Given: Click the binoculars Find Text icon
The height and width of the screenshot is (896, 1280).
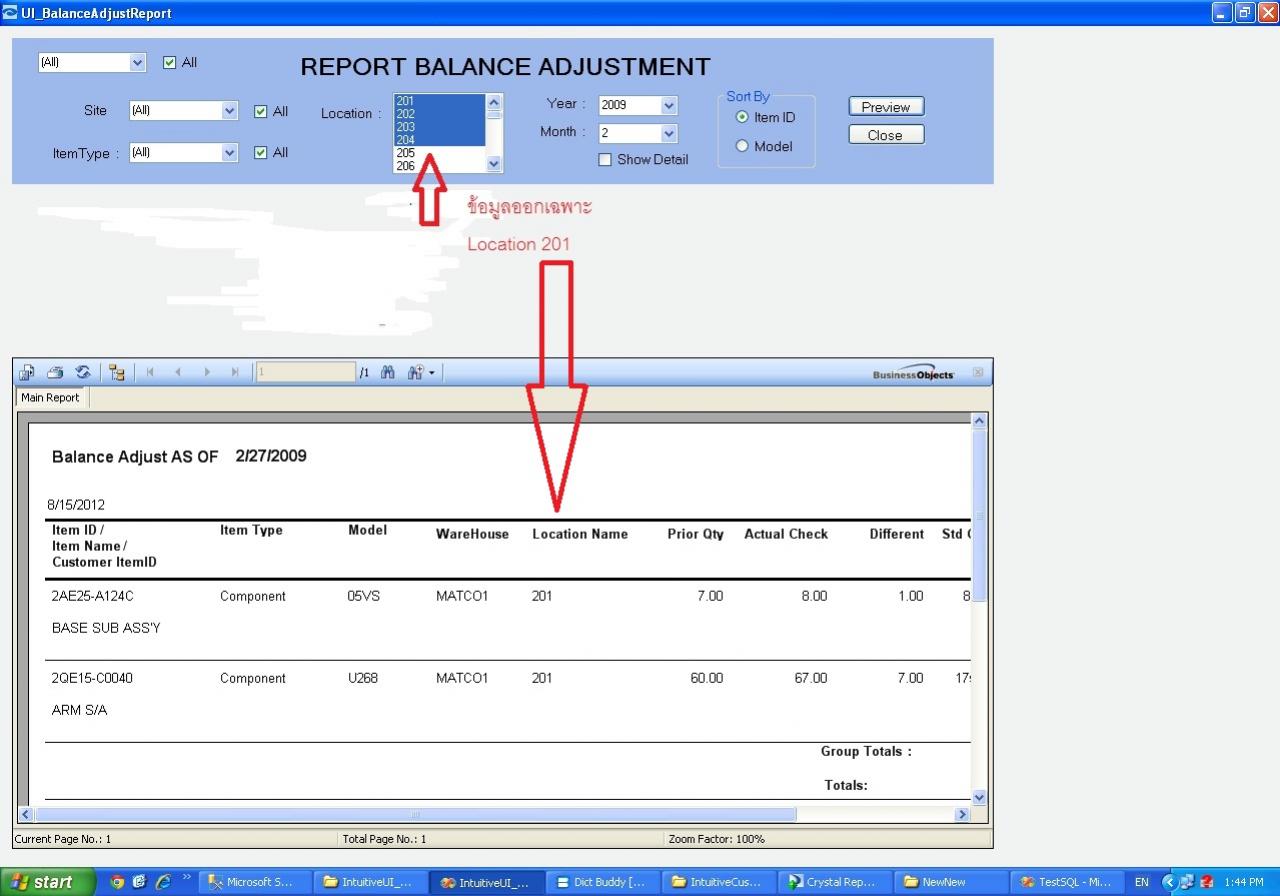Looking at the screenshot, I should pyautogui.click(x=388, y=372).
